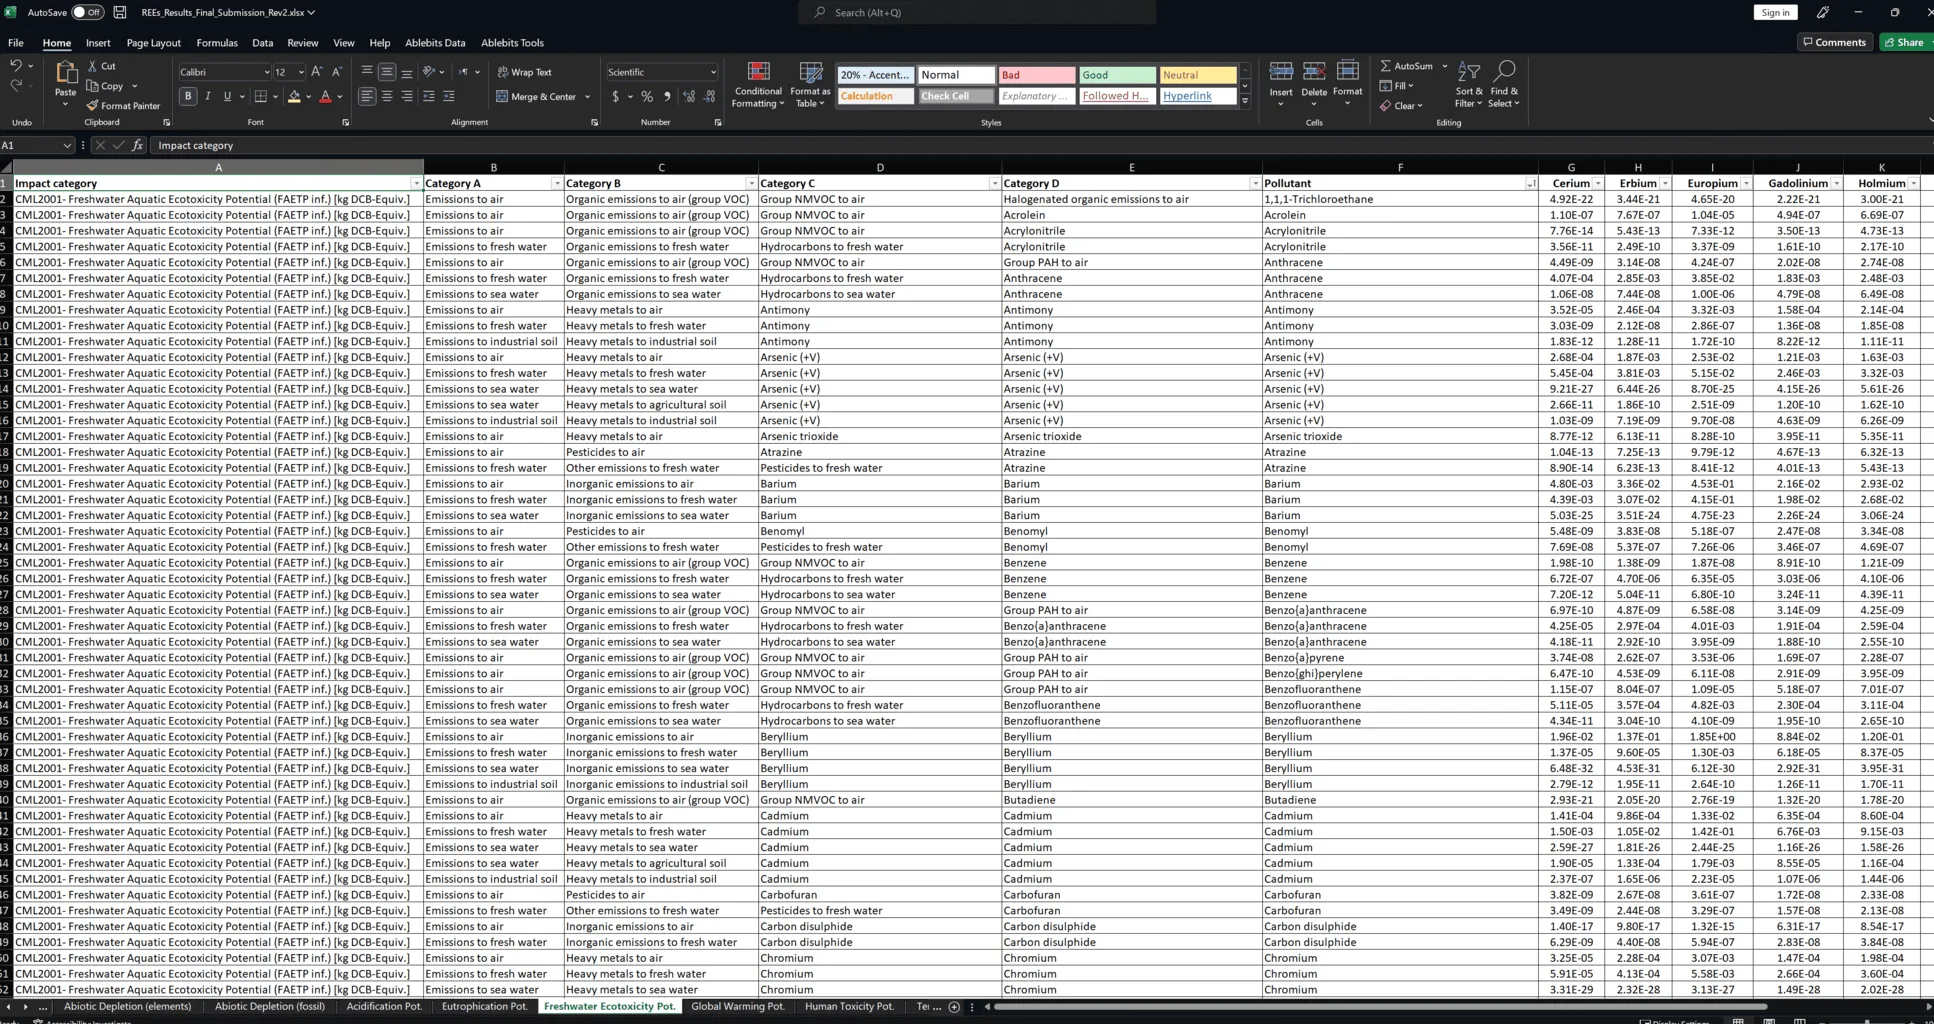The image size is (1934, 1024).
Task: Expand the Number Format dropdown
Action: pos(713,72)
